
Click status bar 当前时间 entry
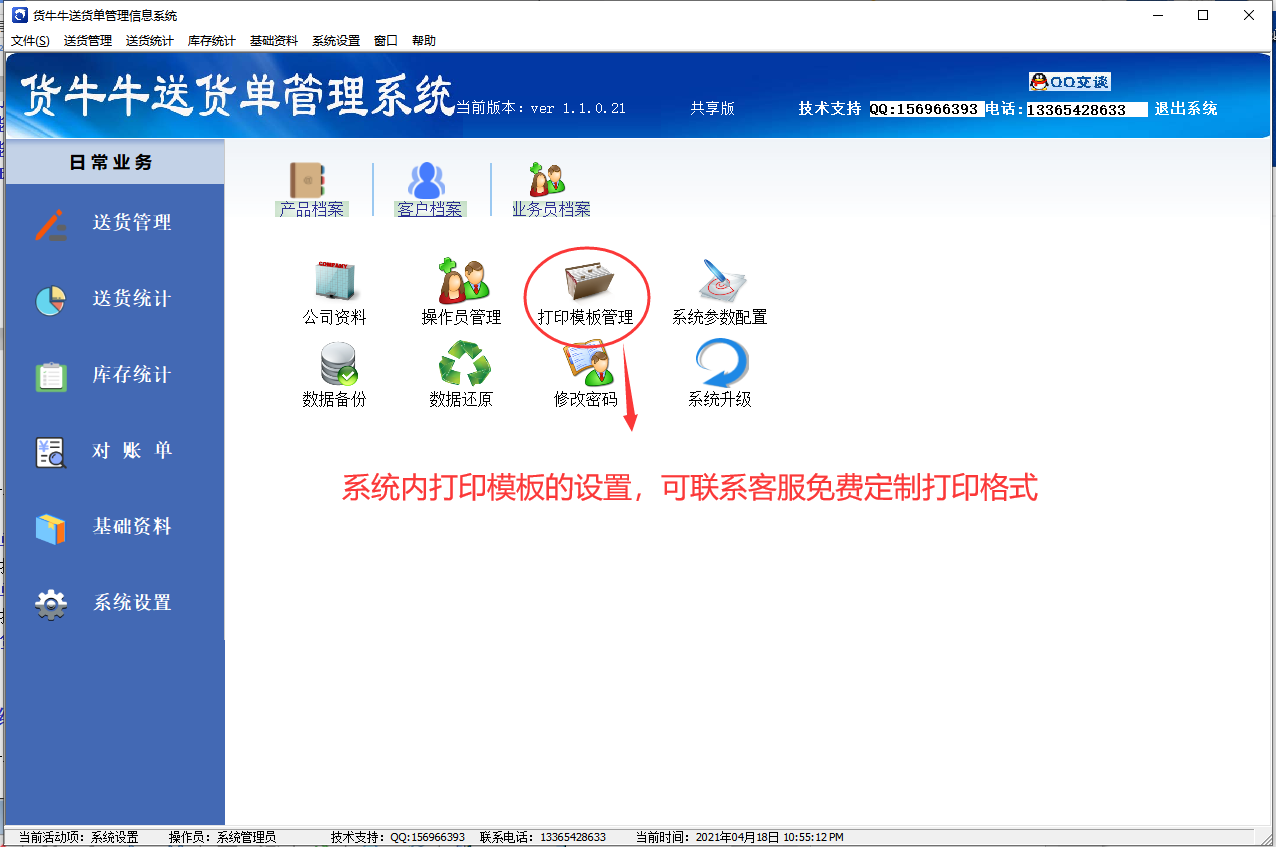pos(740,837)
